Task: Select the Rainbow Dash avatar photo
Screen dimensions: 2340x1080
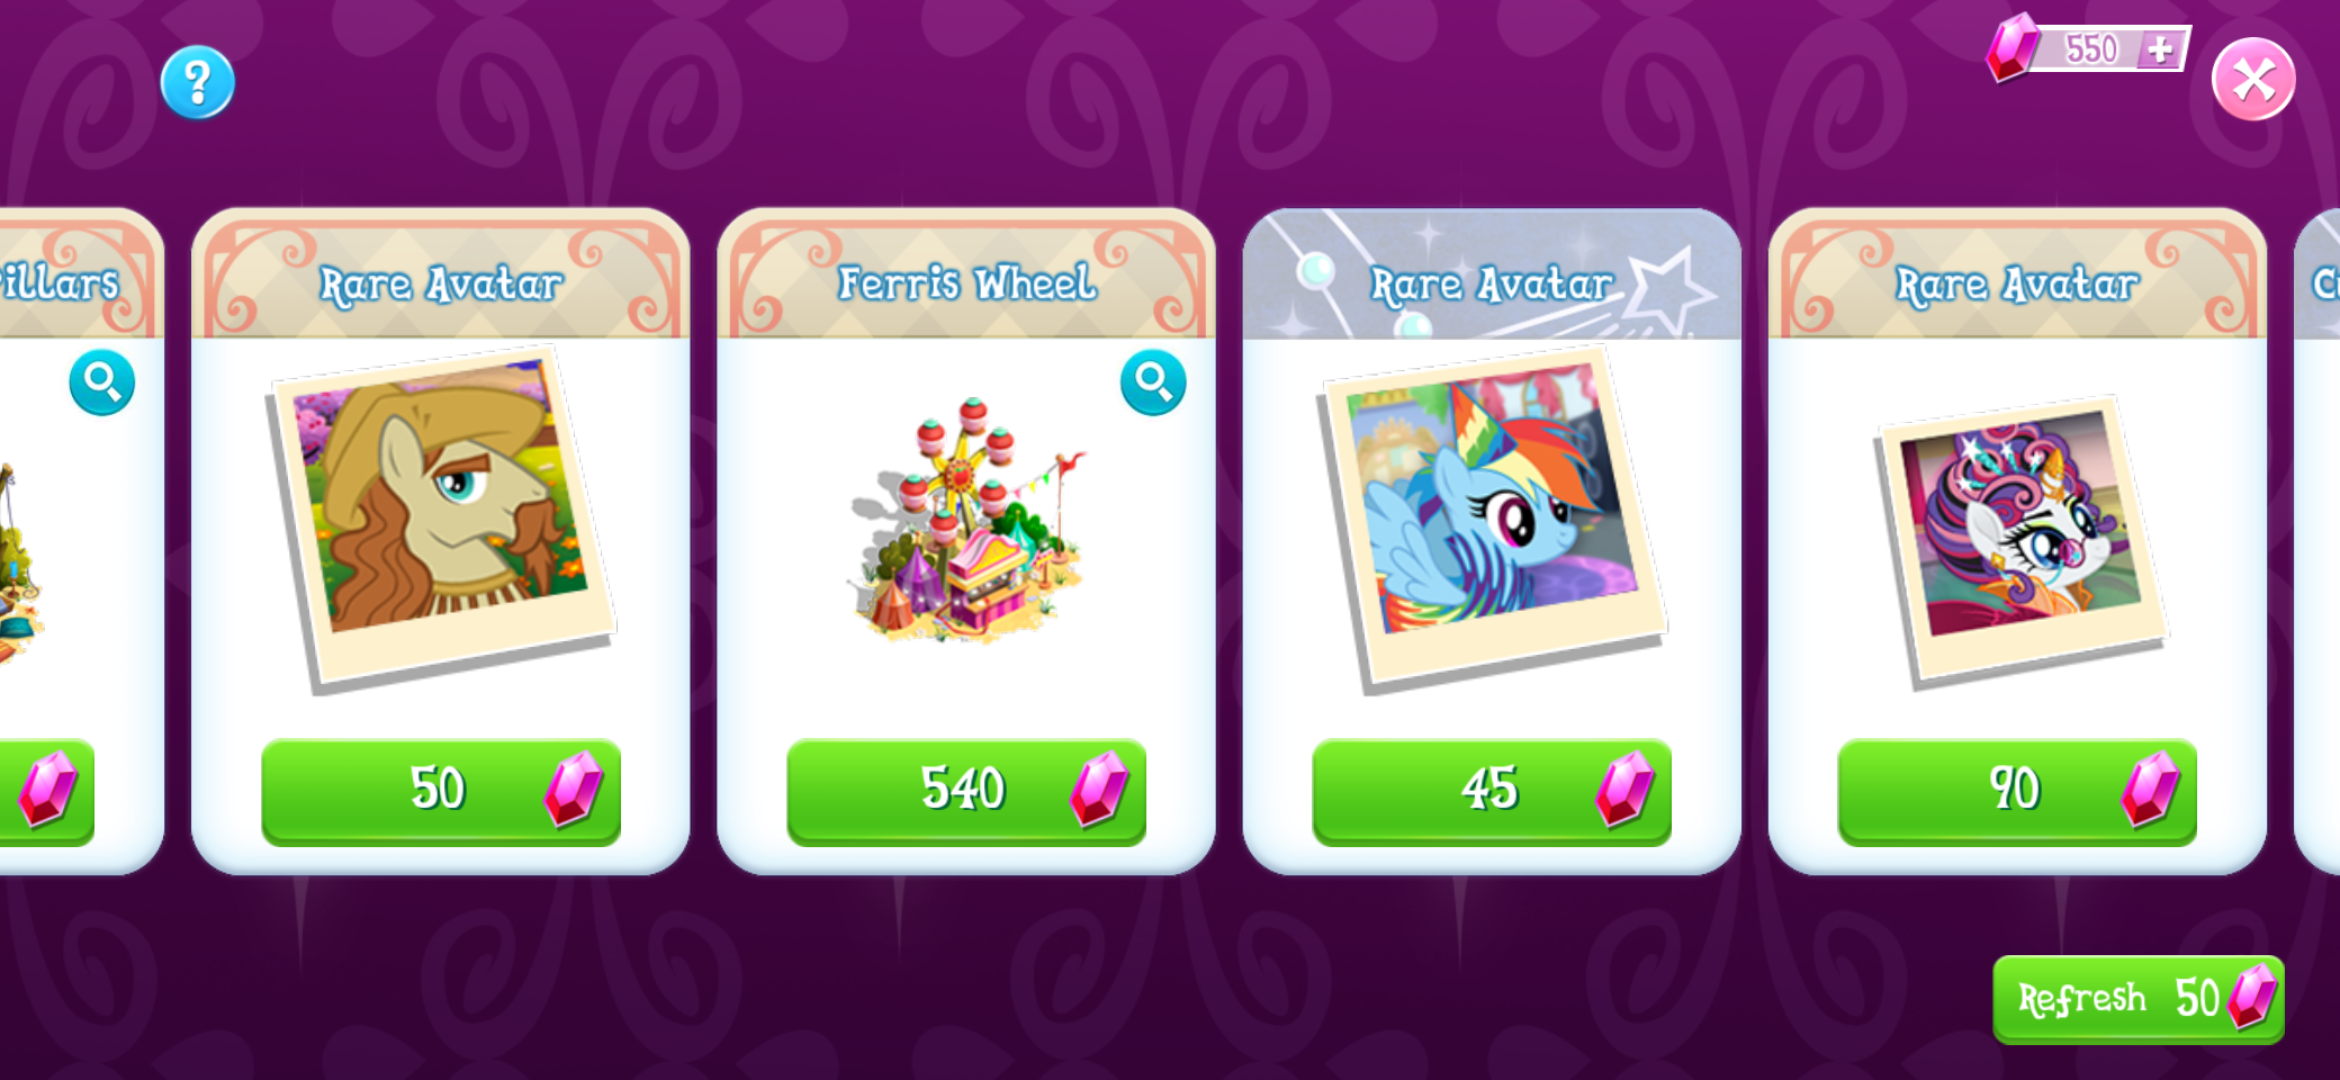Action: (x=1492, y=519)
